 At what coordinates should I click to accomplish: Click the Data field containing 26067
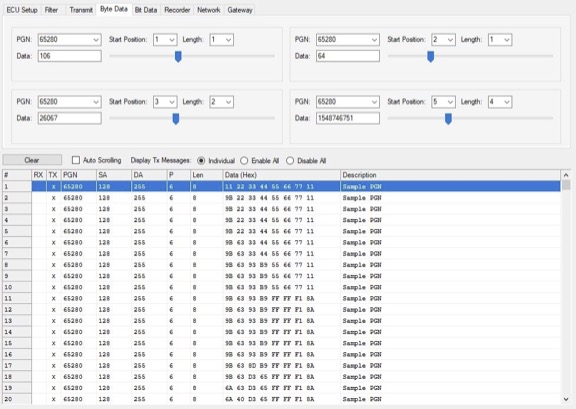click(x=69, y=118)
